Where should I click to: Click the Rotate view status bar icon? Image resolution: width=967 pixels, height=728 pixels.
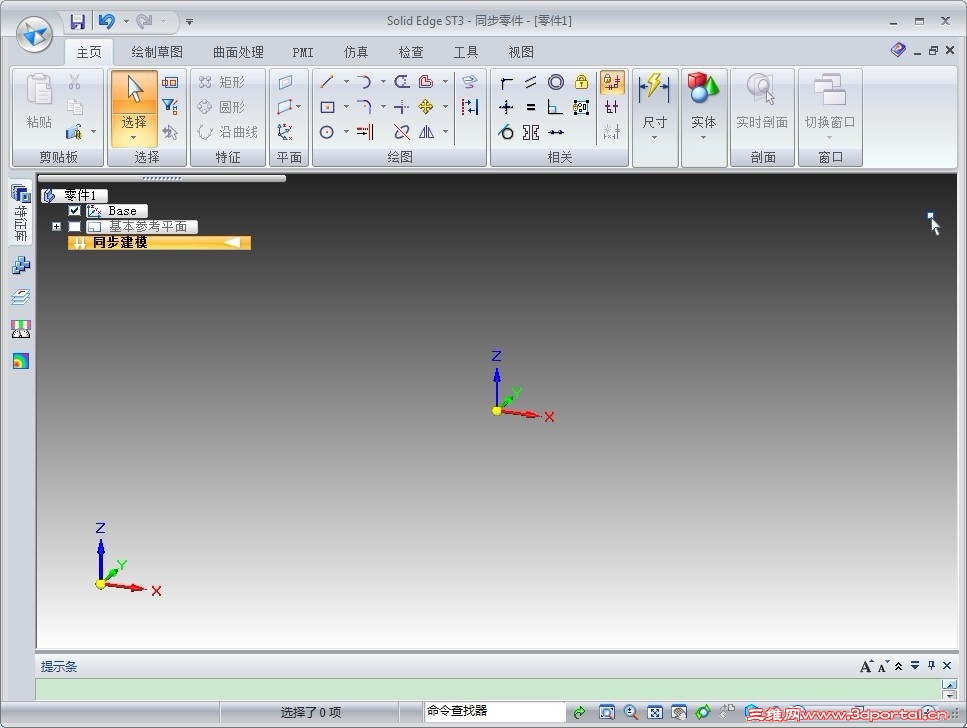click(702, 713)
